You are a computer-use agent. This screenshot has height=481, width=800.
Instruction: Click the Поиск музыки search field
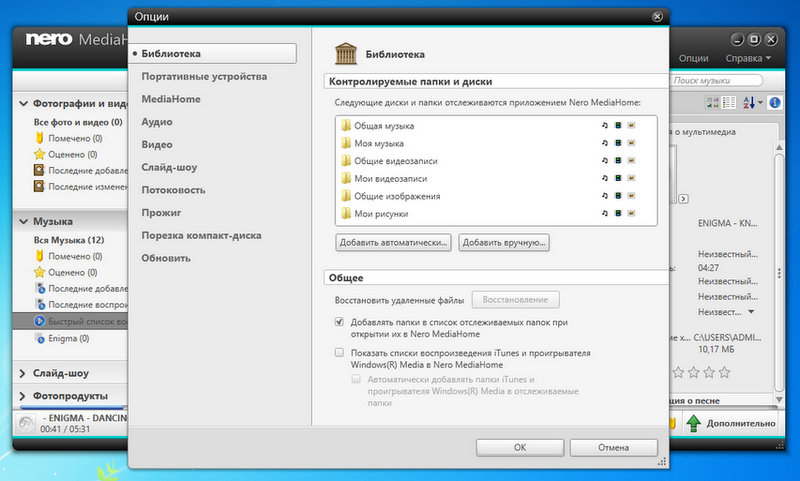[715, 81]
